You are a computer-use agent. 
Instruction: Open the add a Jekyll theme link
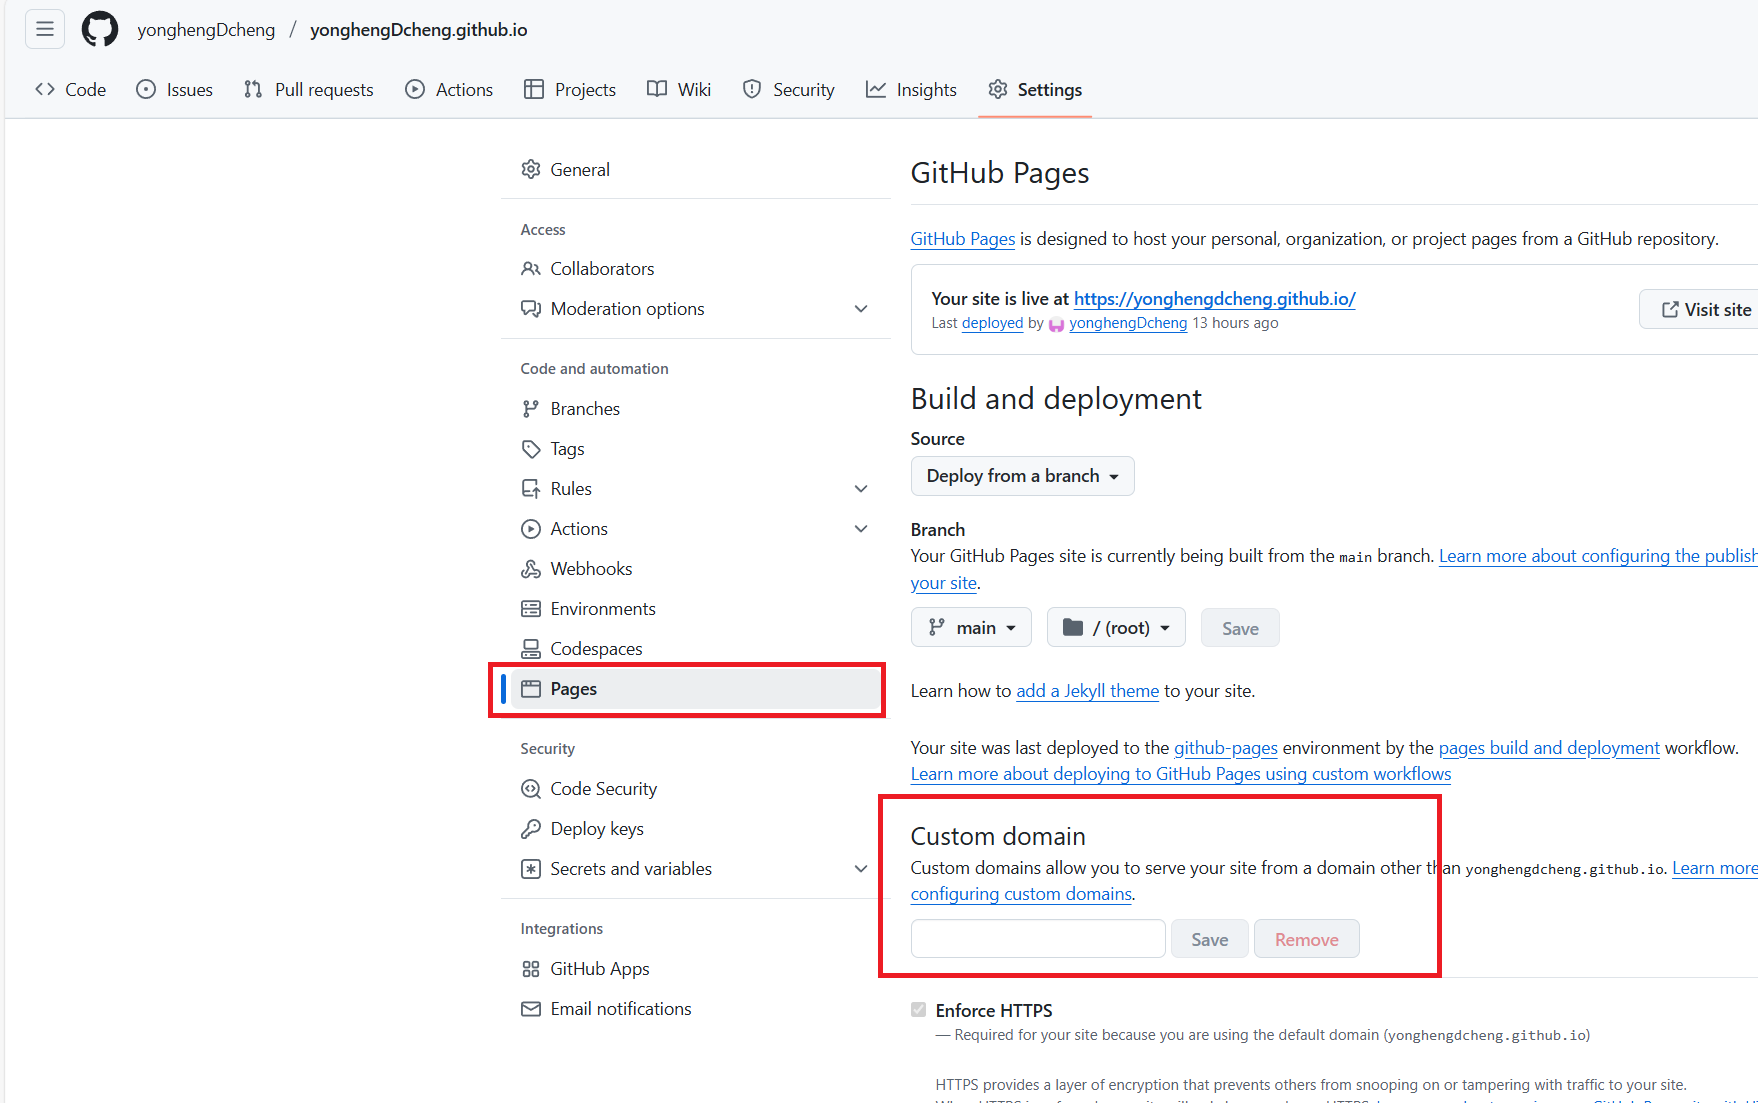[1087, 691]
